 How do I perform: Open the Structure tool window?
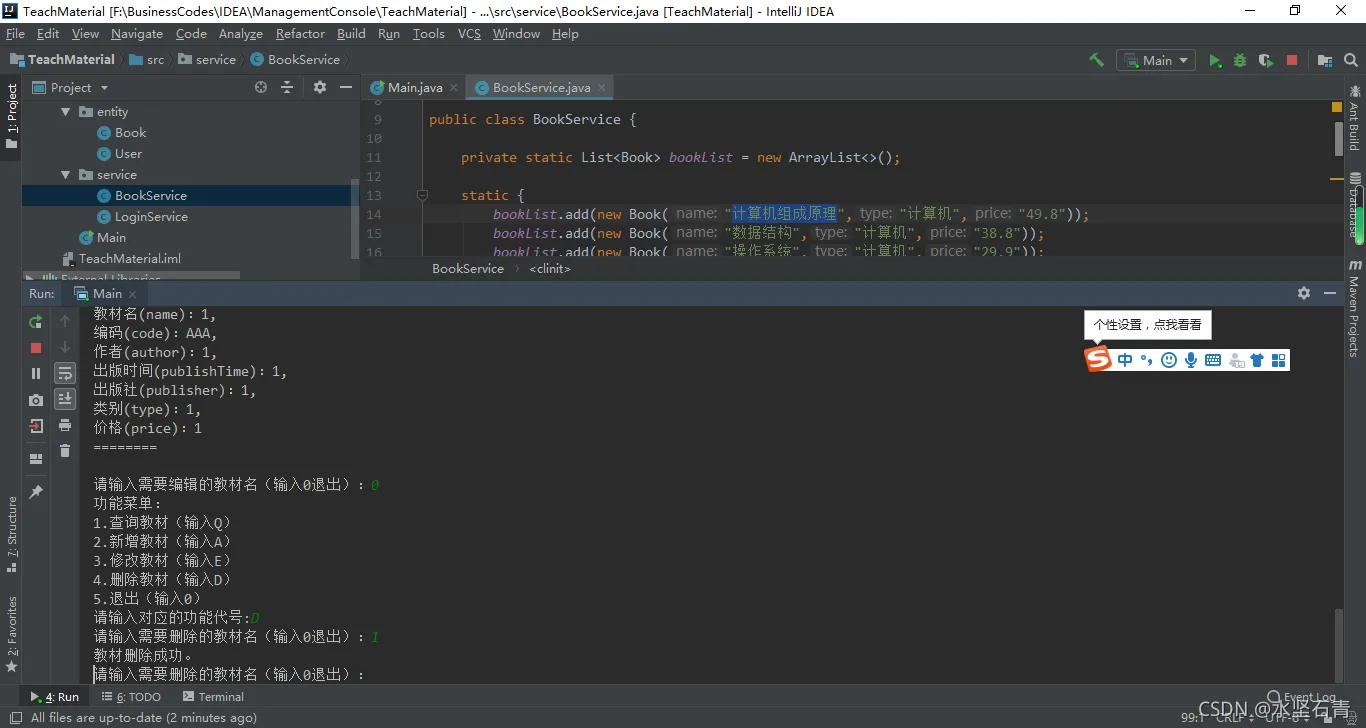(x=12, y=535)
